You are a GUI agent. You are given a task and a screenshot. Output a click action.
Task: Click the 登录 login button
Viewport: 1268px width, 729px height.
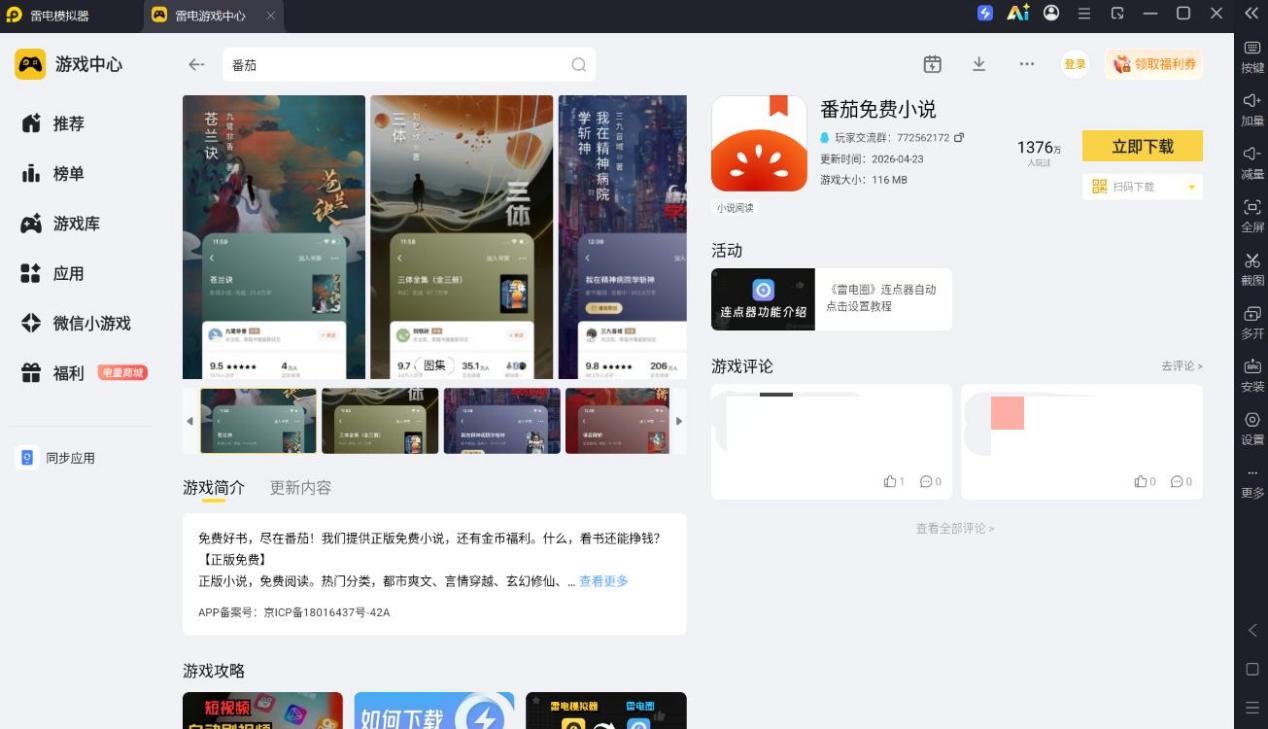pyautogui.click(x=1075, y=64)
